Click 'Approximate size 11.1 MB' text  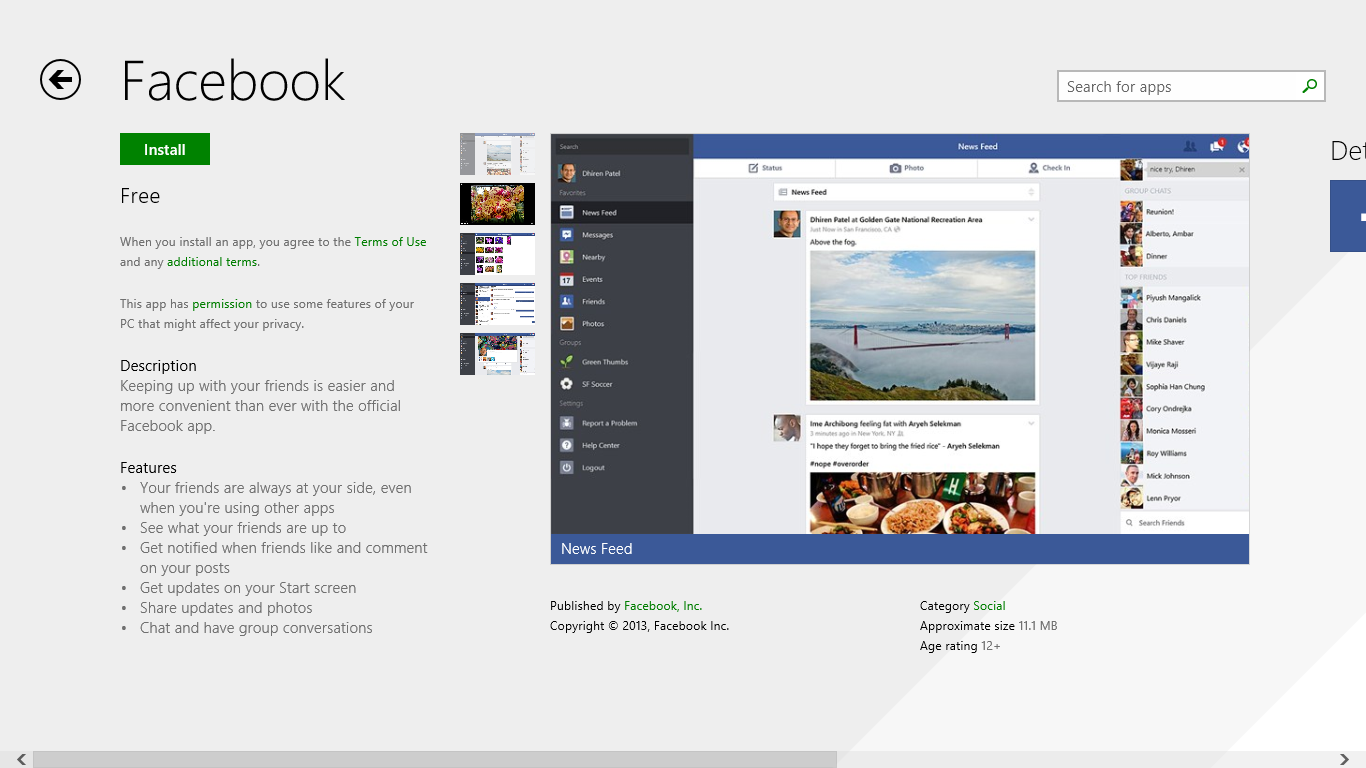click(x=988, y=625)
